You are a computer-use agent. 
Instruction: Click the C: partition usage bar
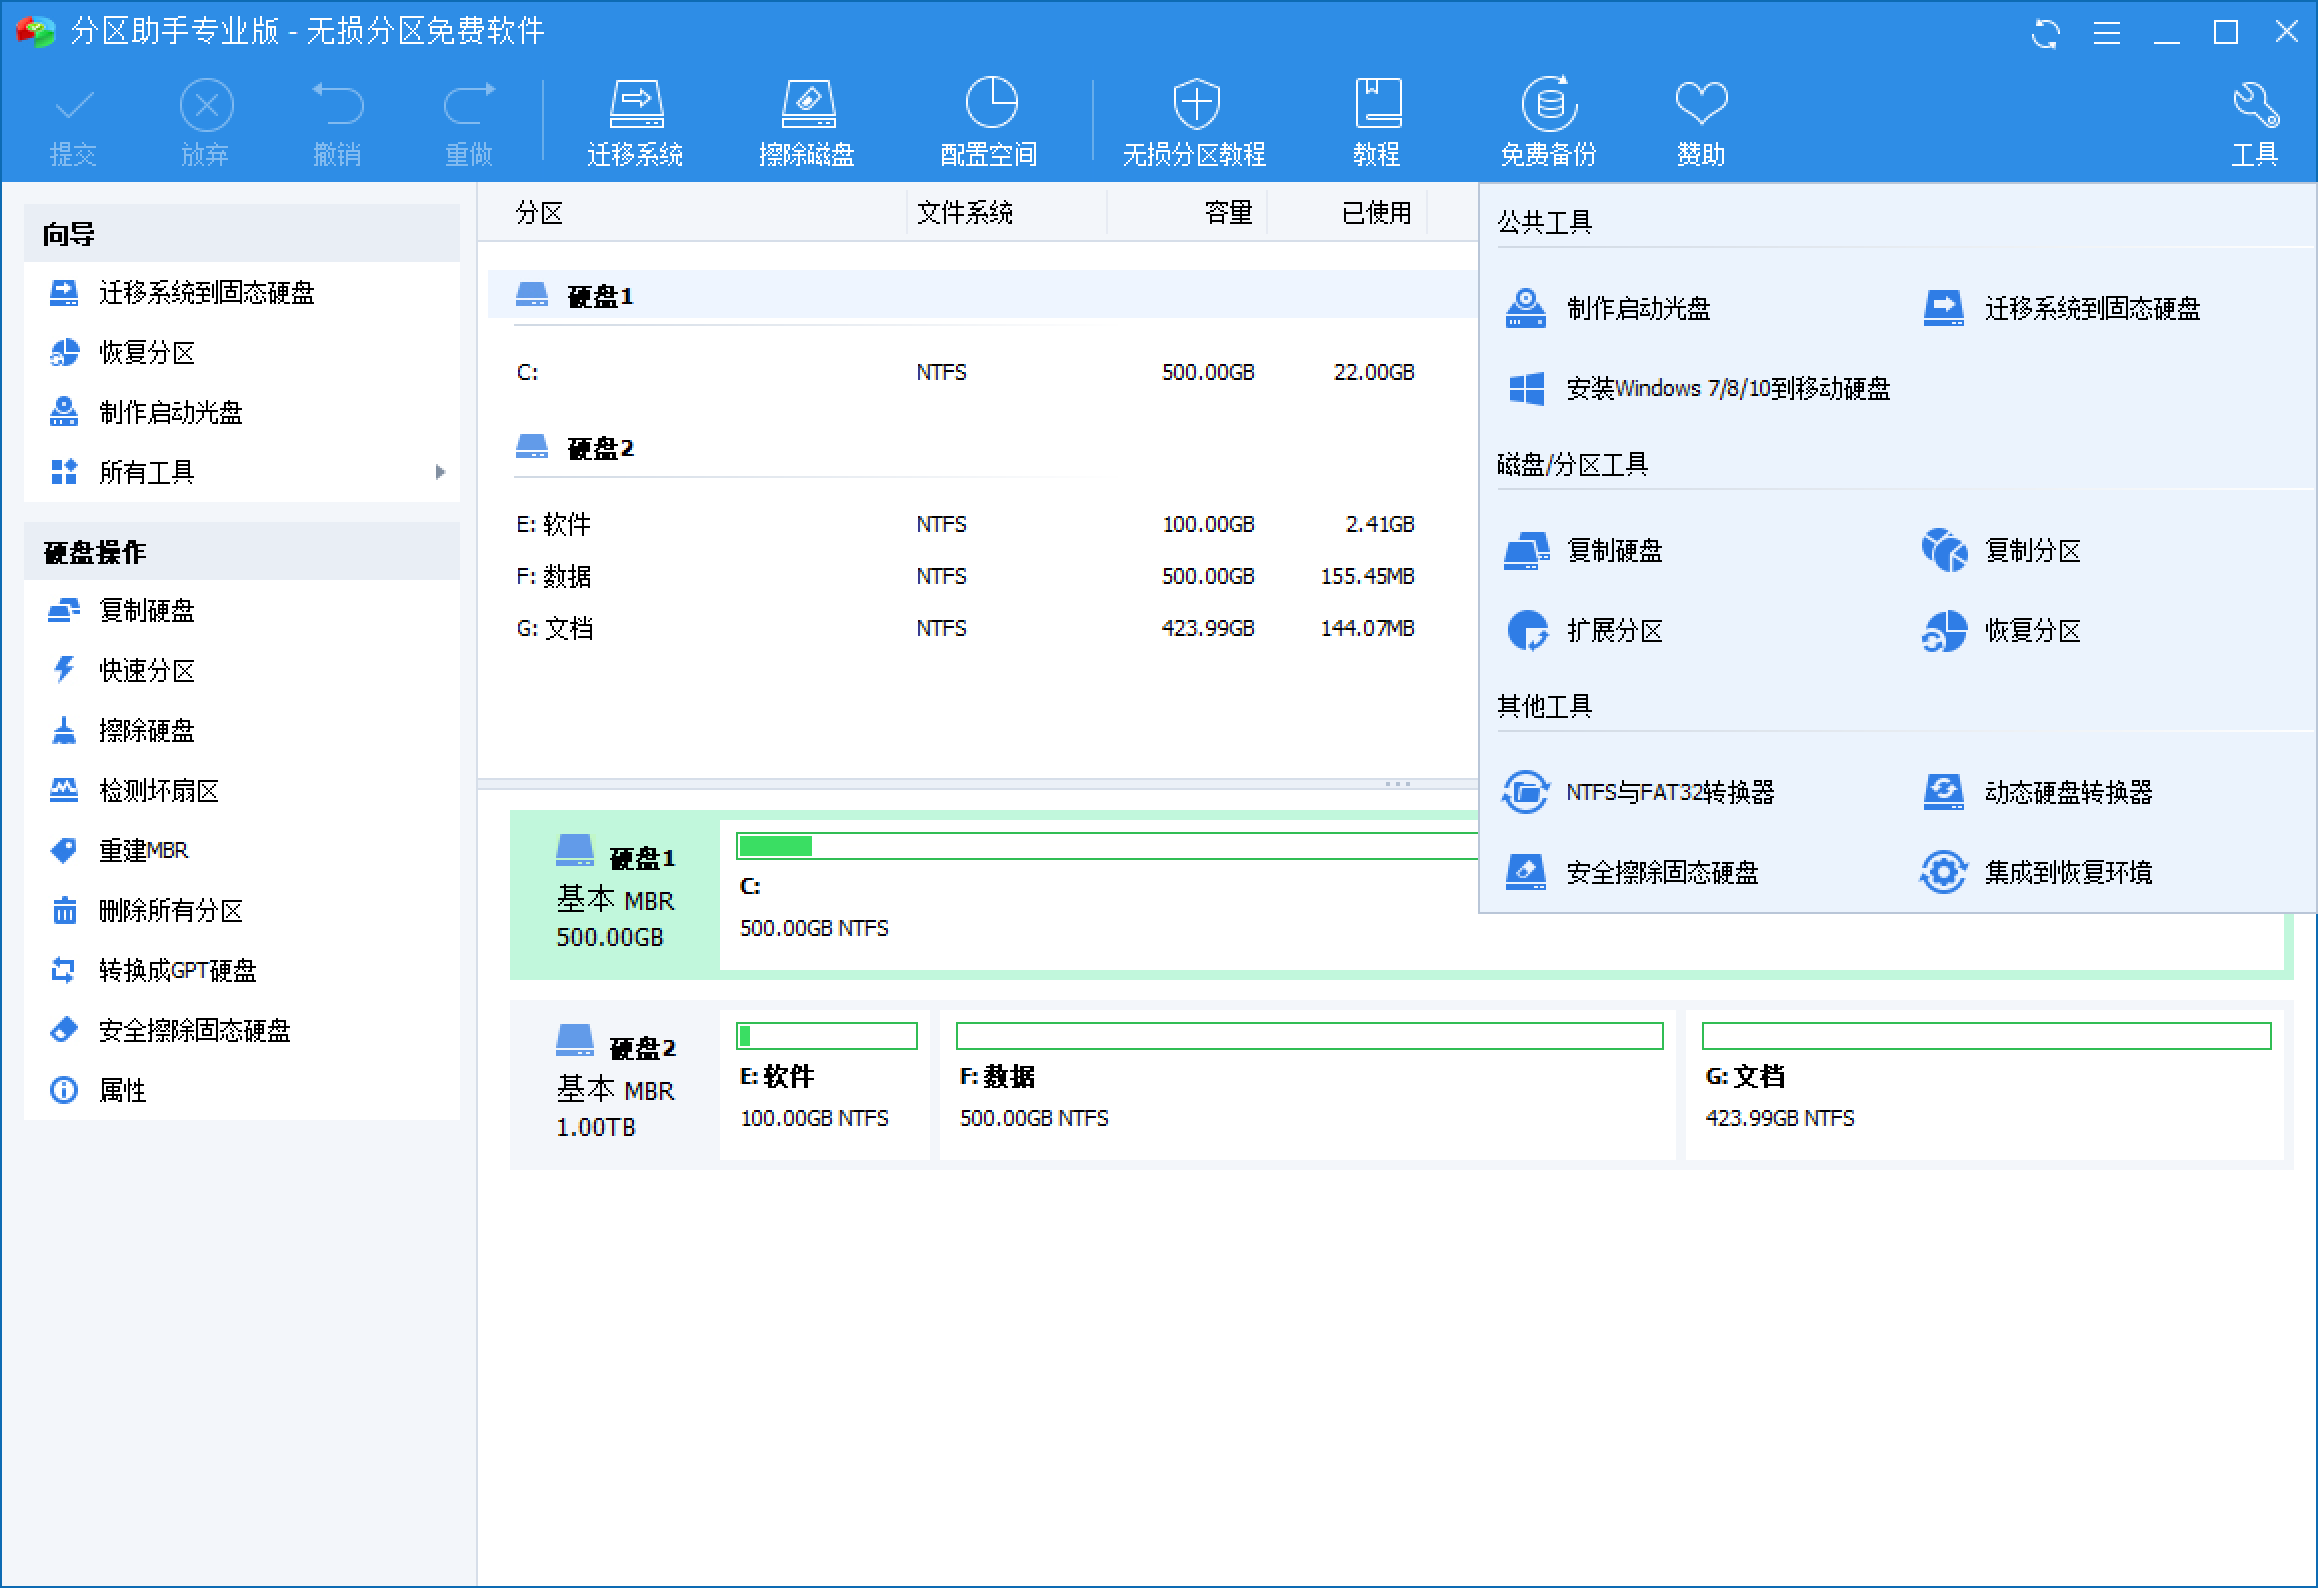click(x=1107, y=846)
